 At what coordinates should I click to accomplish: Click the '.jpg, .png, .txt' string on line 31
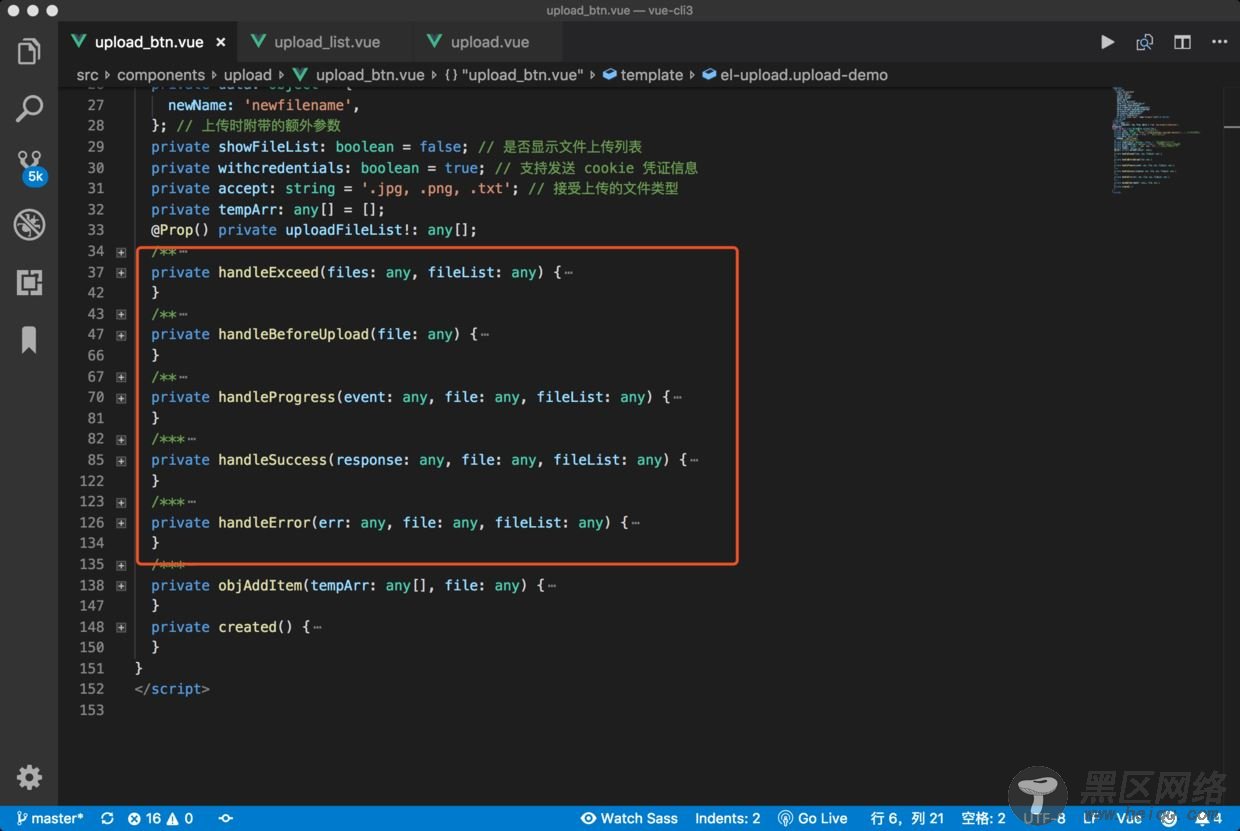436,188
